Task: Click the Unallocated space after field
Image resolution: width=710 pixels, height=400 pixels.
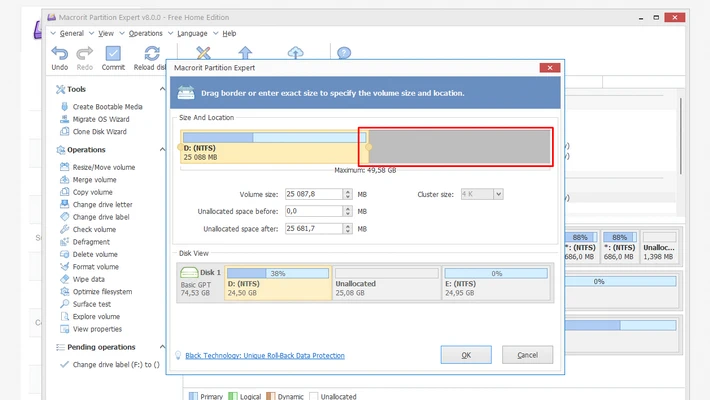Action: click(x=314, y=229)
